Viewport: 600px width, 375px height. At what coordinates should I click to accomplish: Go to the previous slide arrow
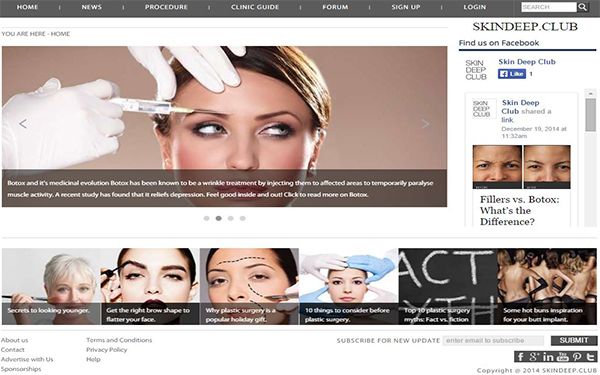23,124
